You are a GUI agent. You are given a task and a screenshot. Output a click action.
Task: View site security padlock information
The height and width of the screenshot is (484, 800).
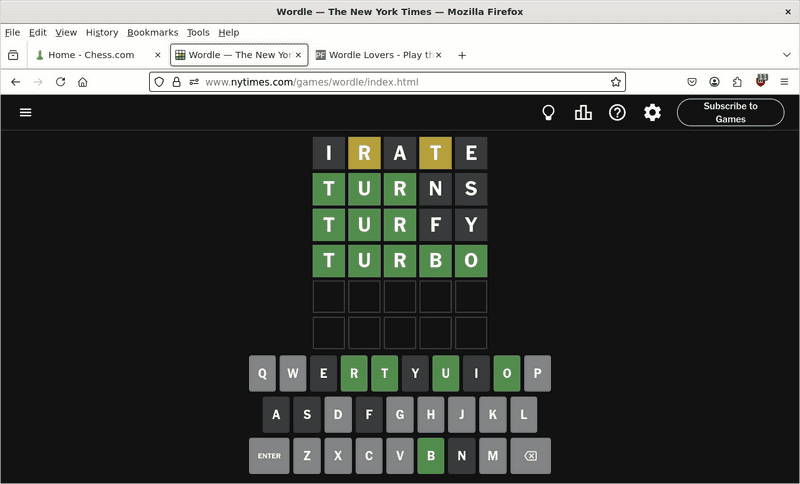[x=177, y=82]
